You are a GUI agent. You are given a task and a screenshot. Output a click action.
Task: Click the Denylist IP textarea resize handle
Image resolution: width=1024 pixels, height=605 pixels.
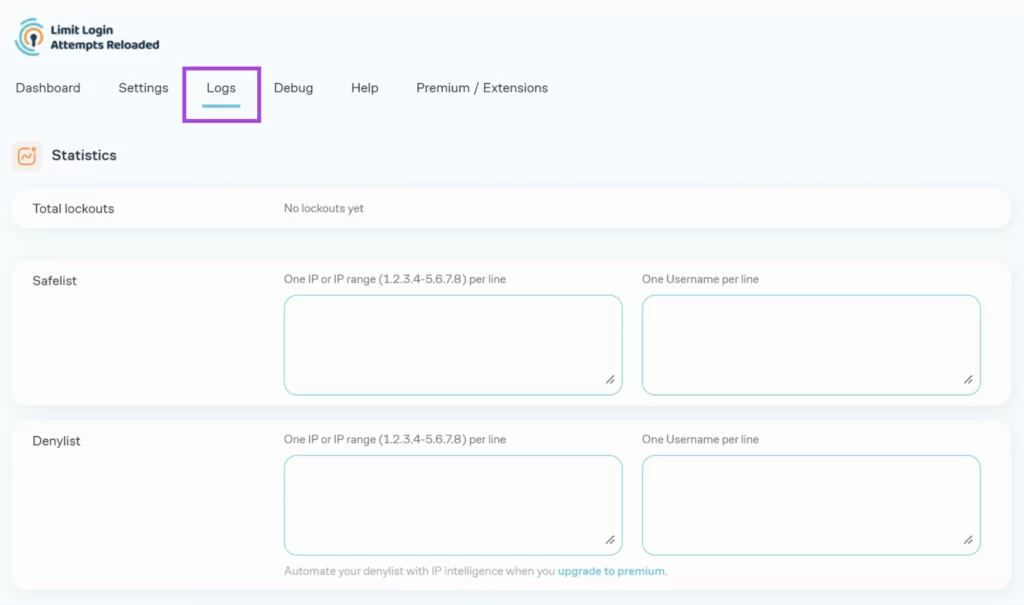click(x=610, y=540)
